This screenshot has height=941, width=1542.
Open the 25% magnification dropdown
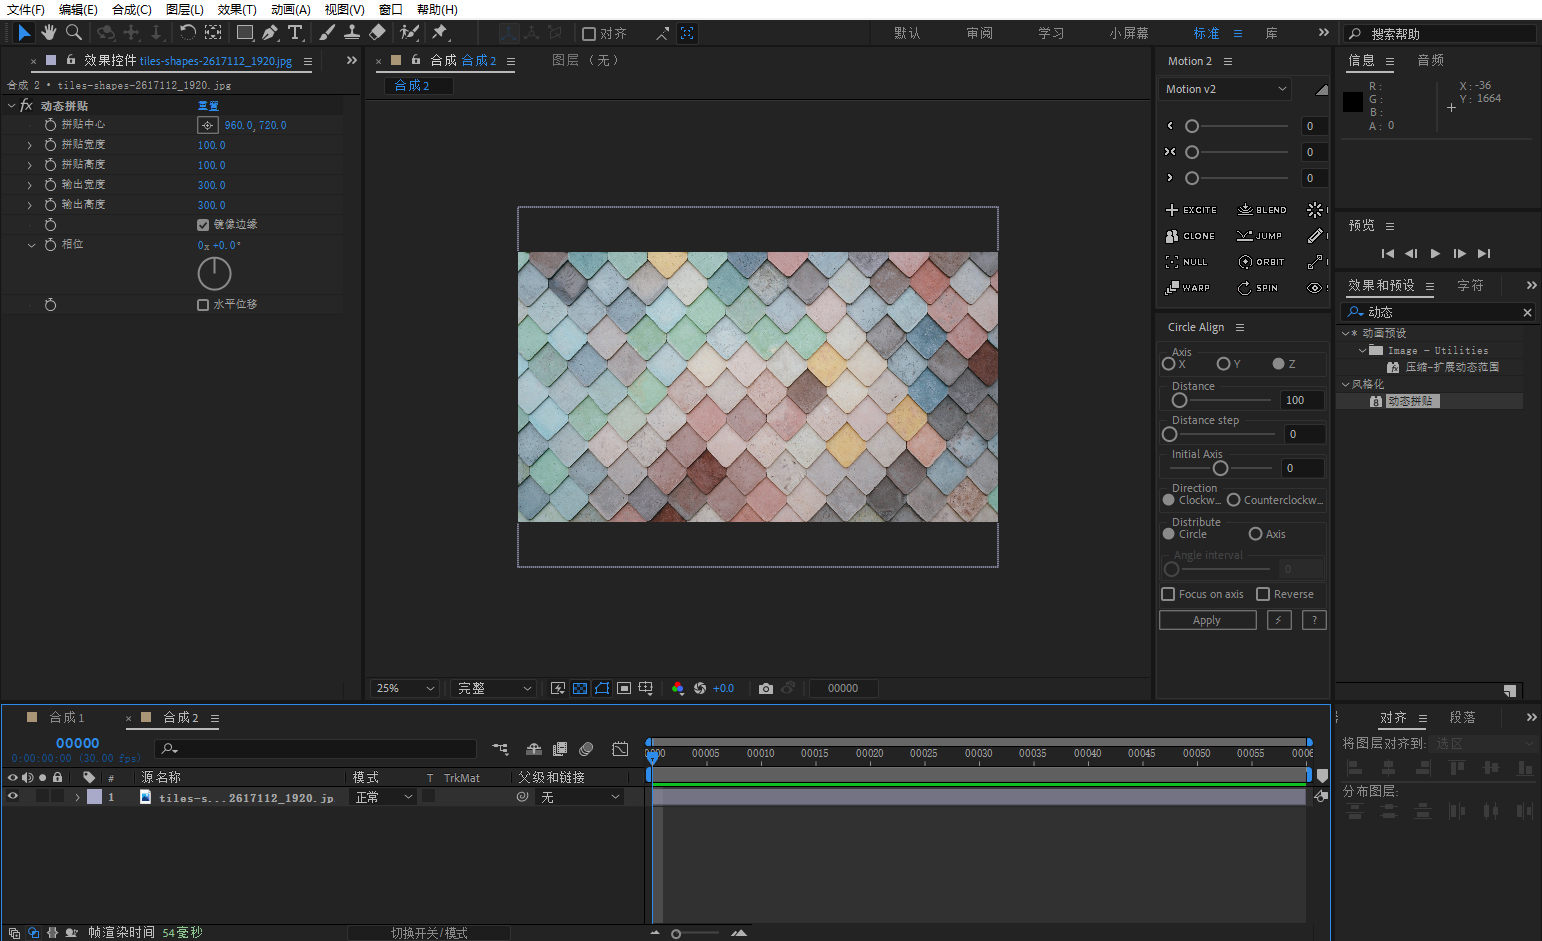pos(405,688)
